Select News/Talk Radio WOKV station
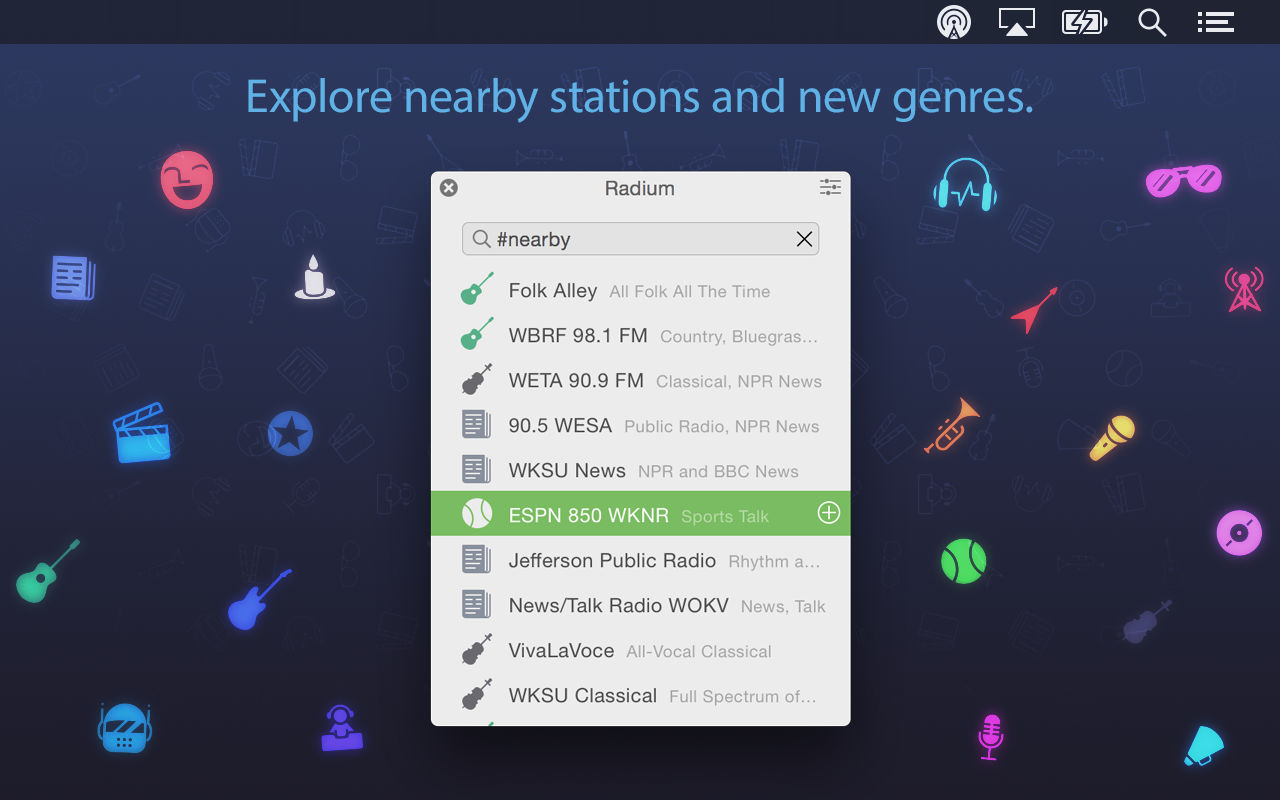The image size is (1280, 800). click(x=640, y=606)
